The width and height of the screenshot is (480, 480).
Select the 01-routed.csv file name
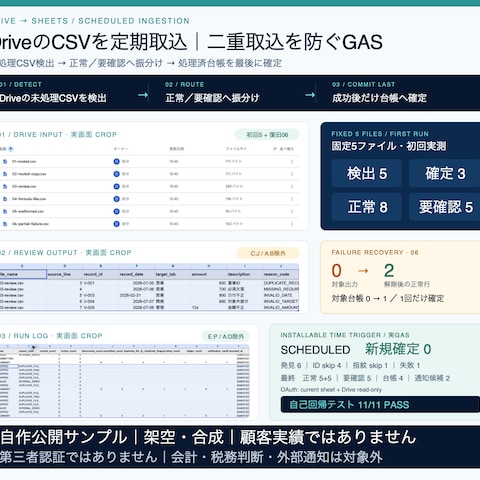tap(24, 161)
